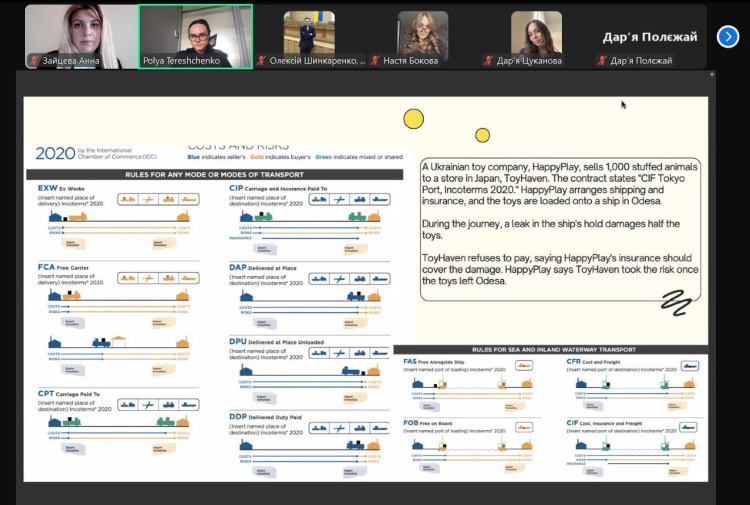Click the FCA transport mode icon strip
This screenshot has height=505, width=750.
click(158, 278)
